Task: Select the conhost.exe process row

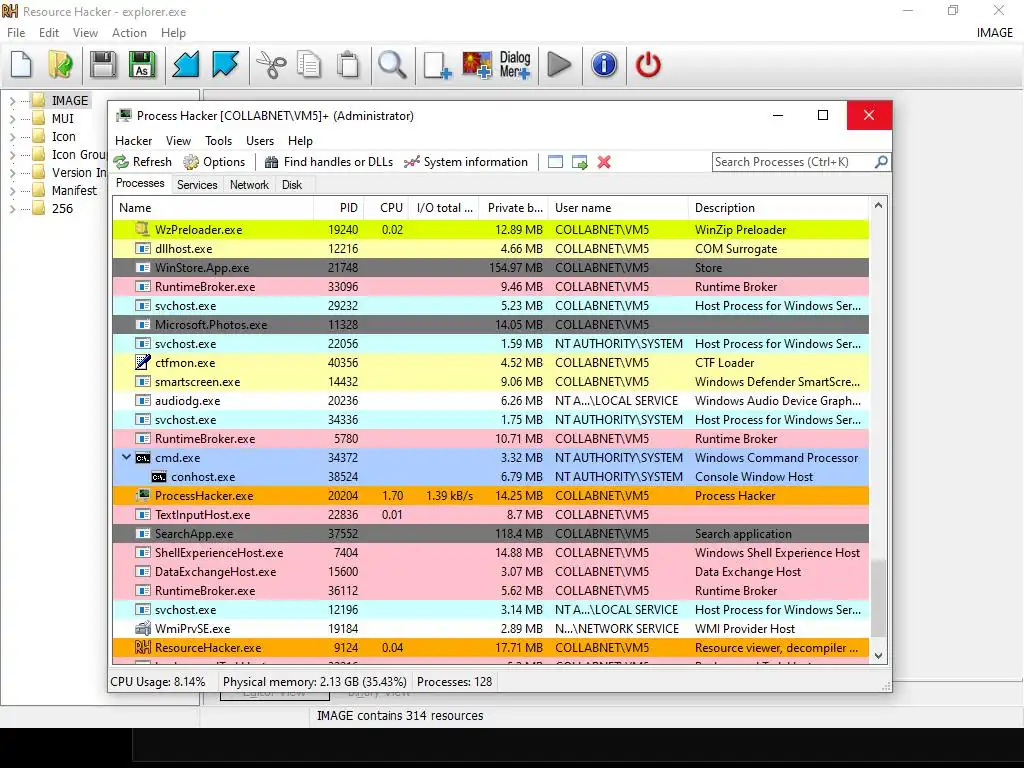Action: coord(490,477)
